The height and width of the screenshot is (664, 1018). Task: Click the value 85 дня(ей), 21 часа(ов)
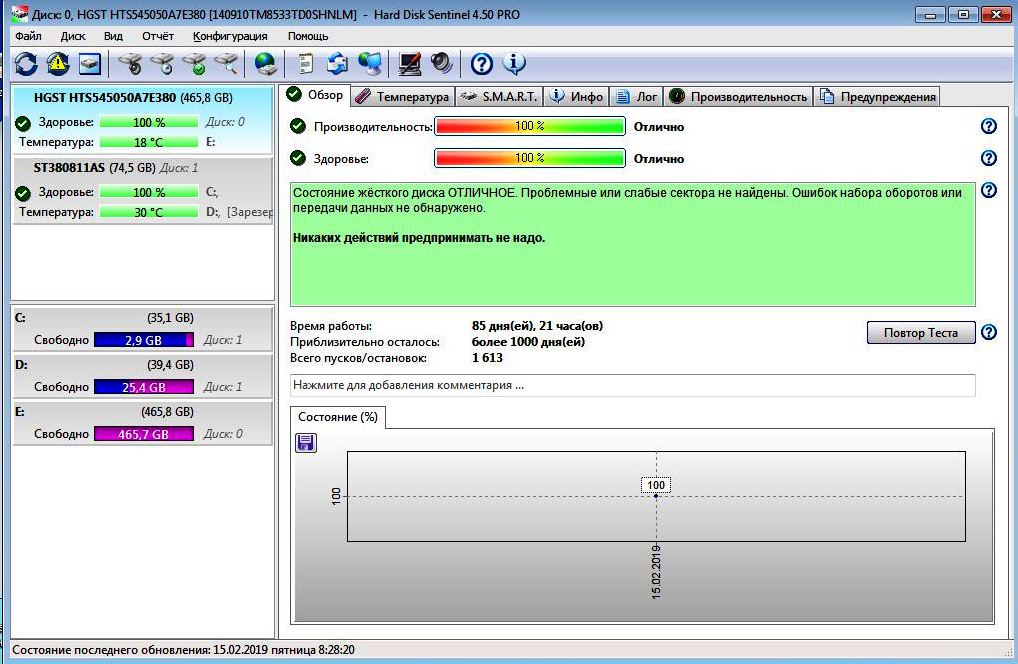coord(538,326)
